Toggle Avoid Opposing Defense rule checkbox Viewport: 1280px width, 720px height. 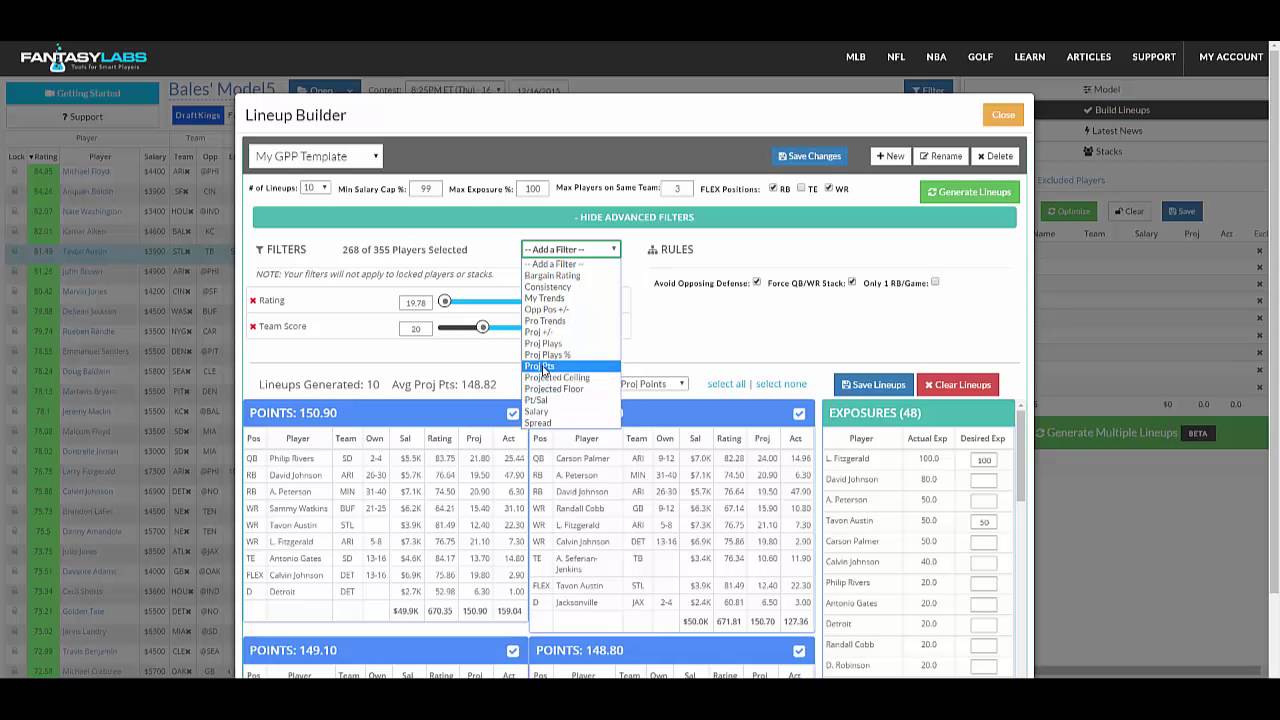pos(756,282)
